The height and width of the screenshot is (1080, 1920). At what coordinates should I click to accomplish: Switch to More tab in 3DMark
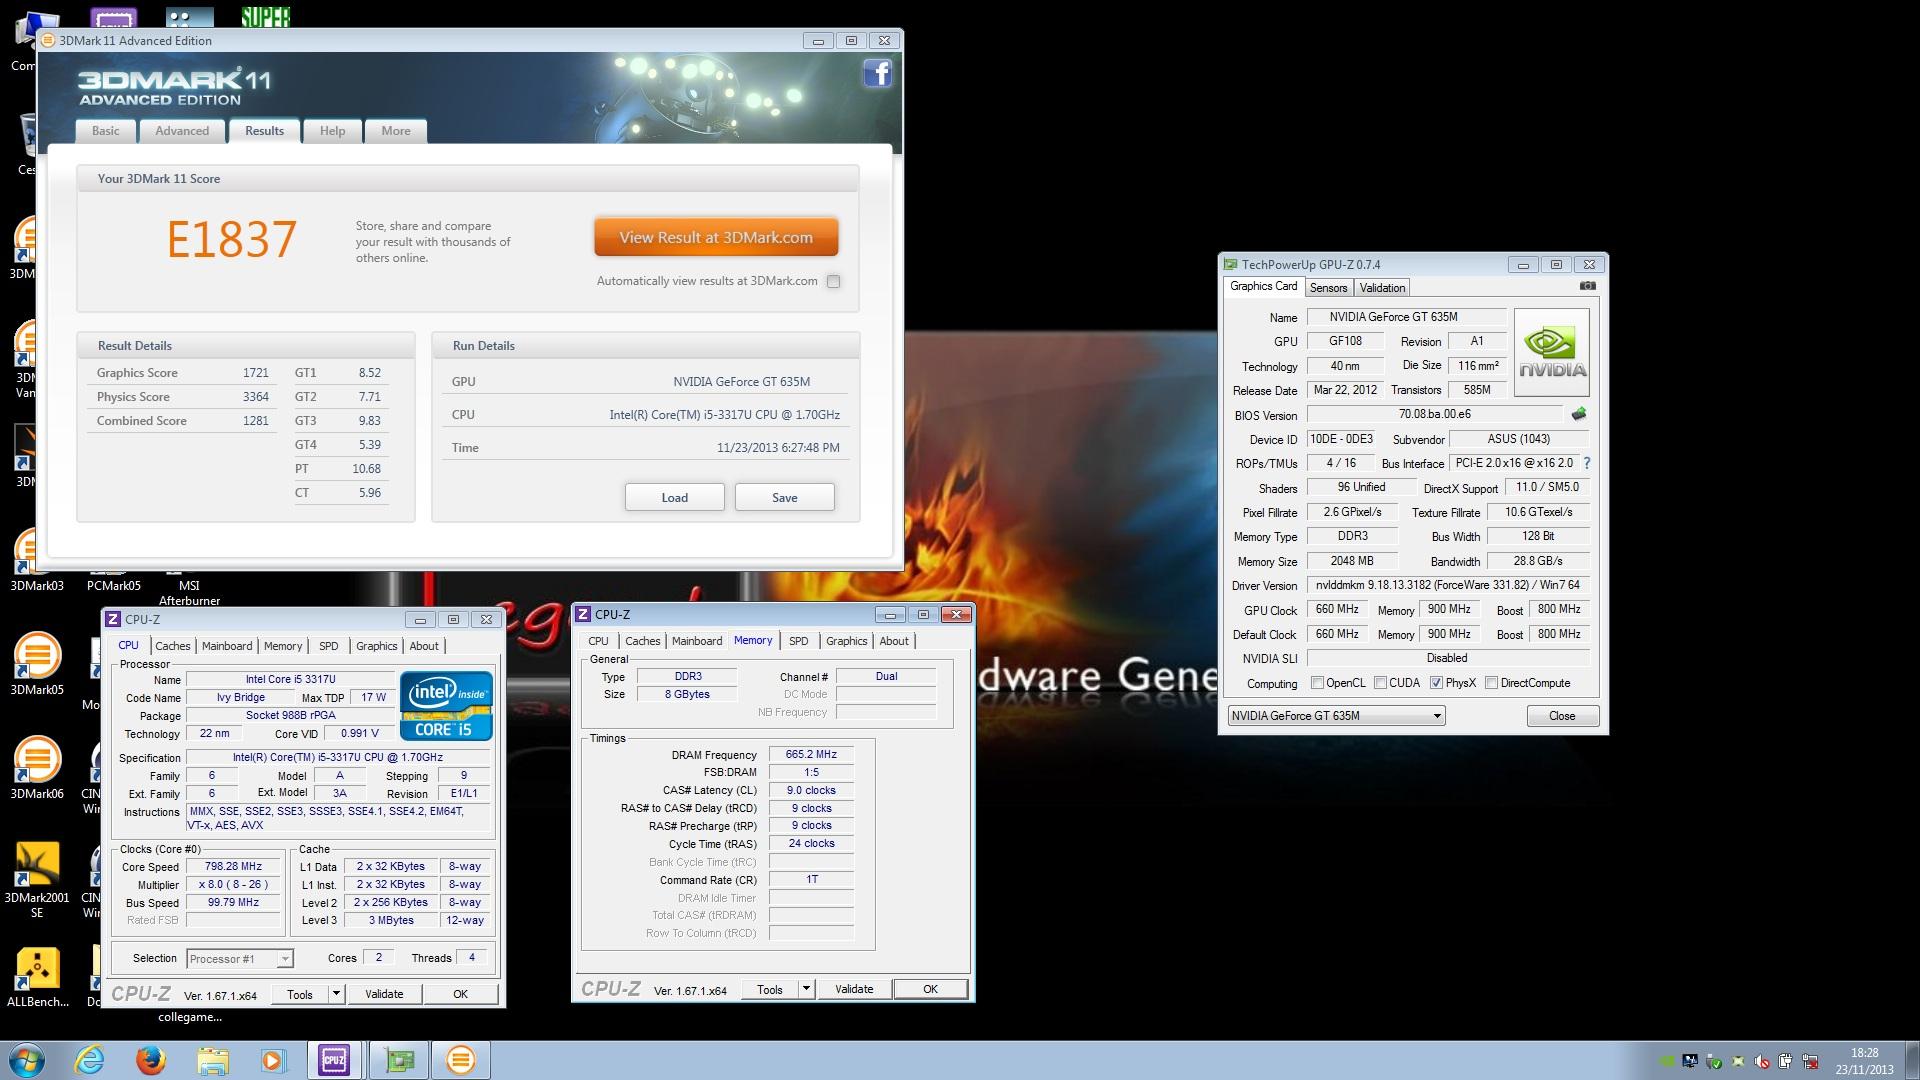click(x=396, y=131)
